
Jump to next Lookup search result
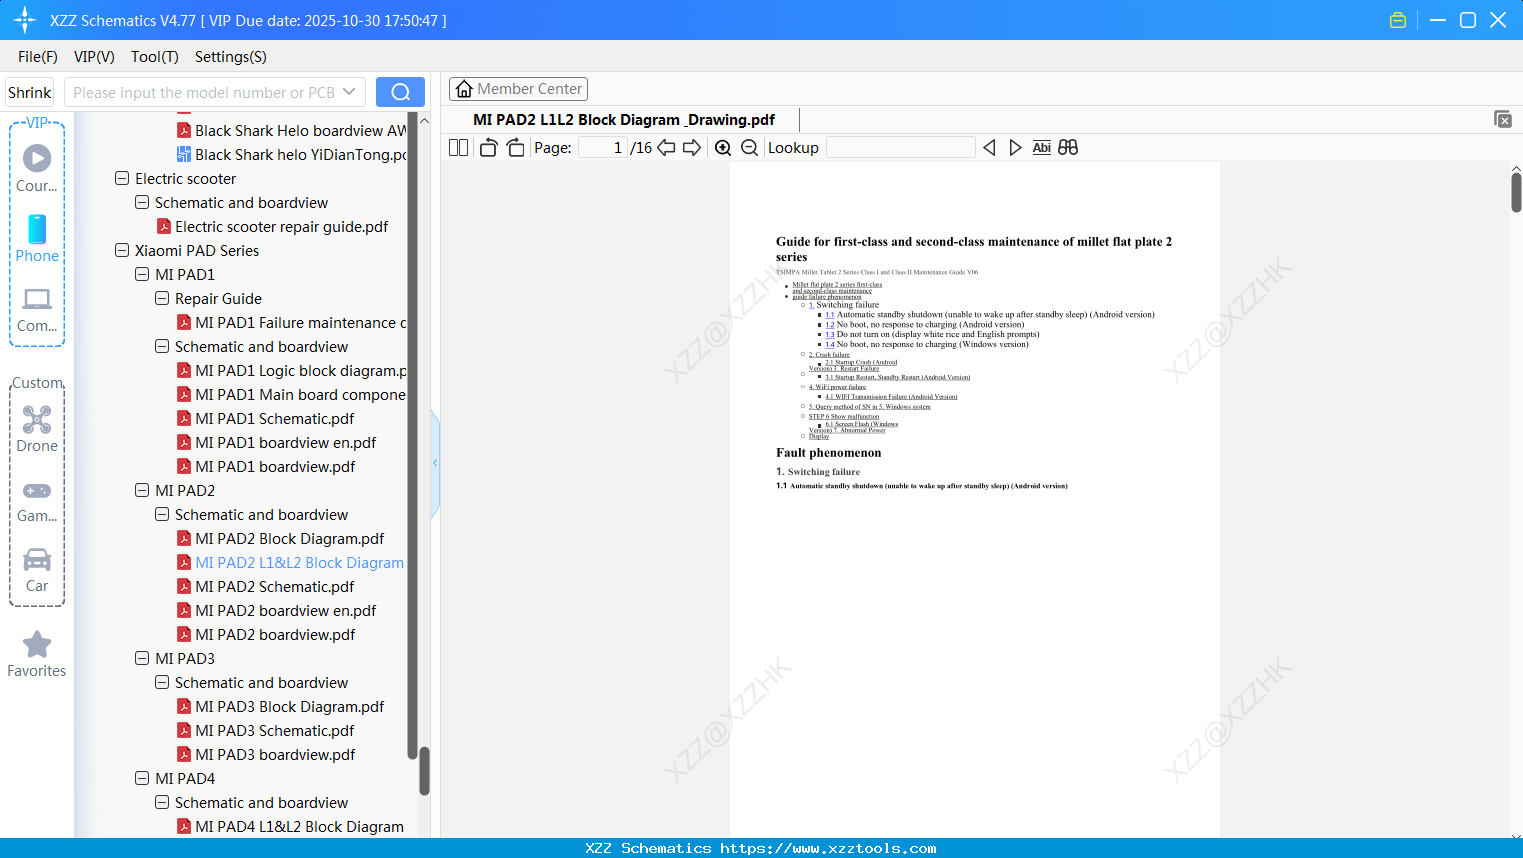1015,148
